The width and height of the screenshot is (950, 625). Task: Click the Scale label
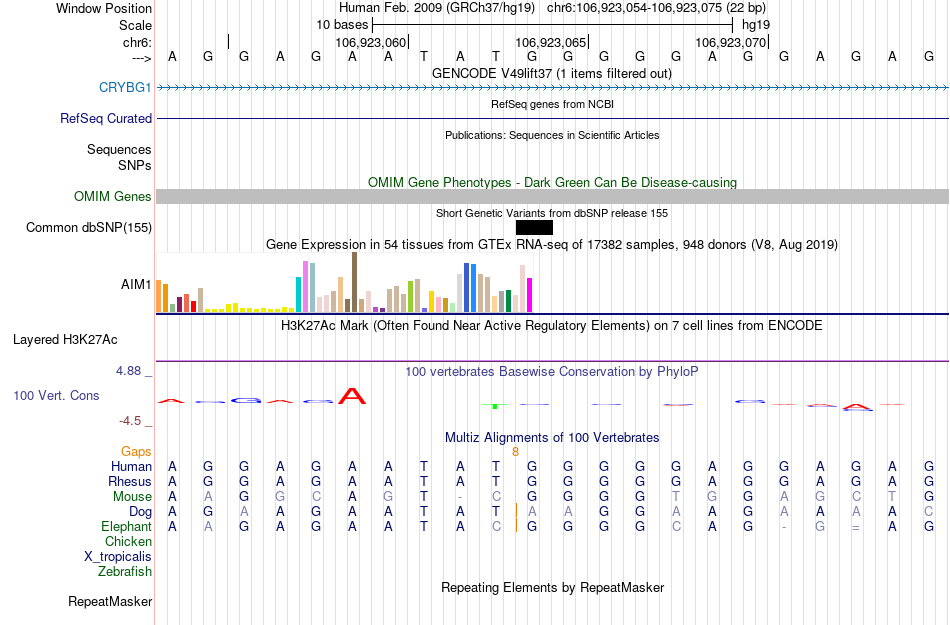coord(135,25)
